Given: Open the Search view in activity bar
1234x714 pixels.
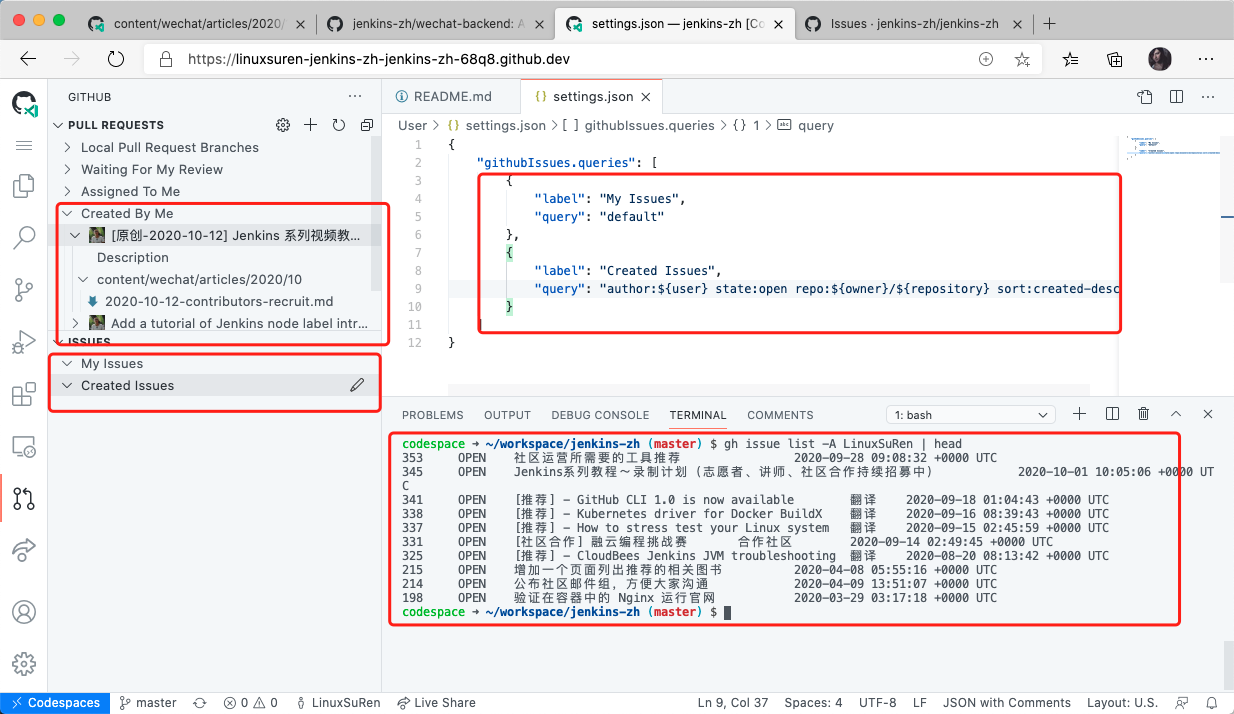Looking at the screenshot, I should click(x=24, y=238).
